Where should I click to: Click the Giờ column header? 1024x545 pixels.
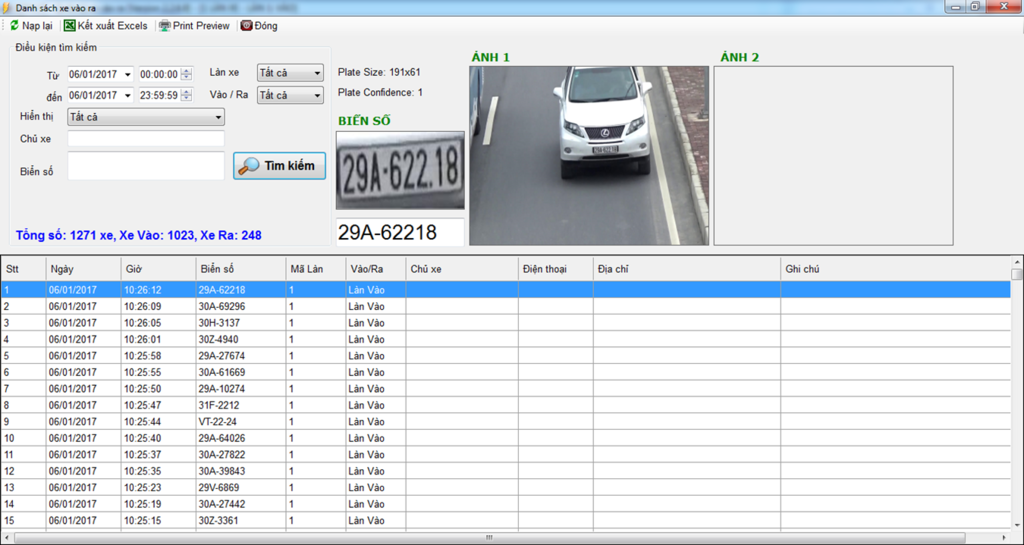point(156,269)
